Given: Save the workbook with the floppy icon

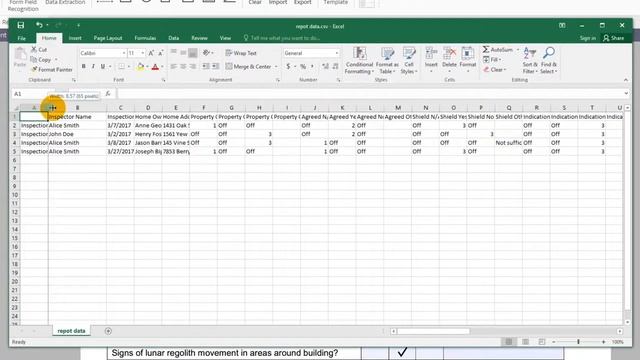Looking at the screenshot, I should pos(20,25).
